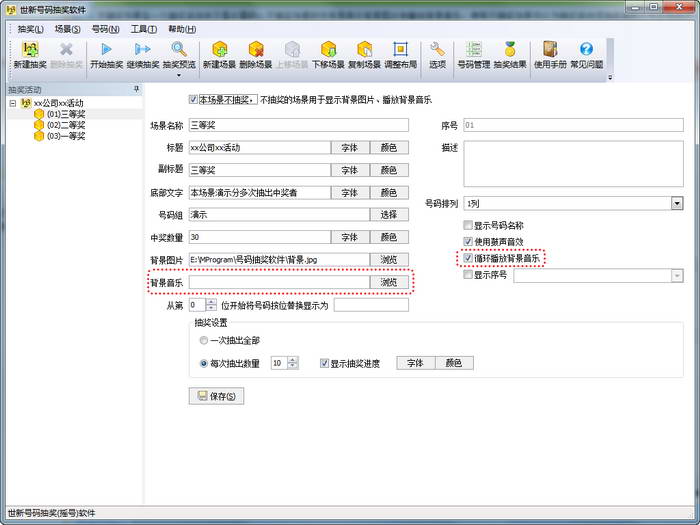
Task: Open 抽奖预览 preview icon
Action: [179, 54]
